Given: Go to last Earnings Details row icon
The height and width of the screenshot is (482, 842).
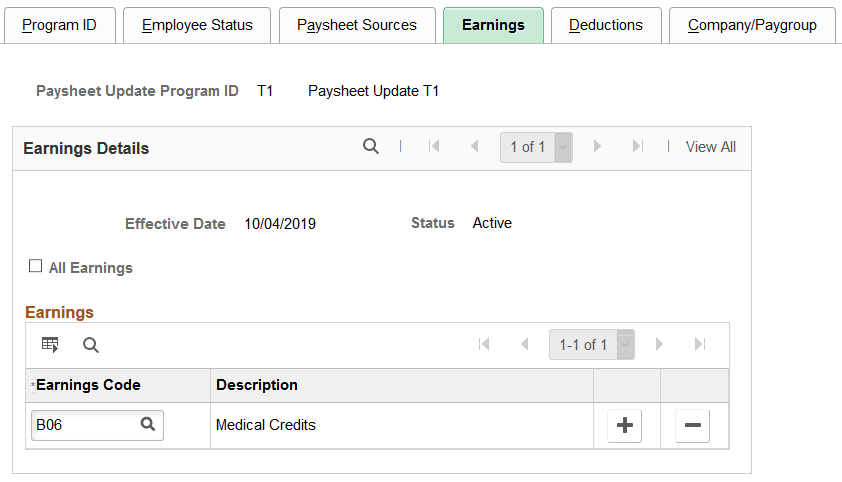Looking at the screenshot, I should [637, 146].
